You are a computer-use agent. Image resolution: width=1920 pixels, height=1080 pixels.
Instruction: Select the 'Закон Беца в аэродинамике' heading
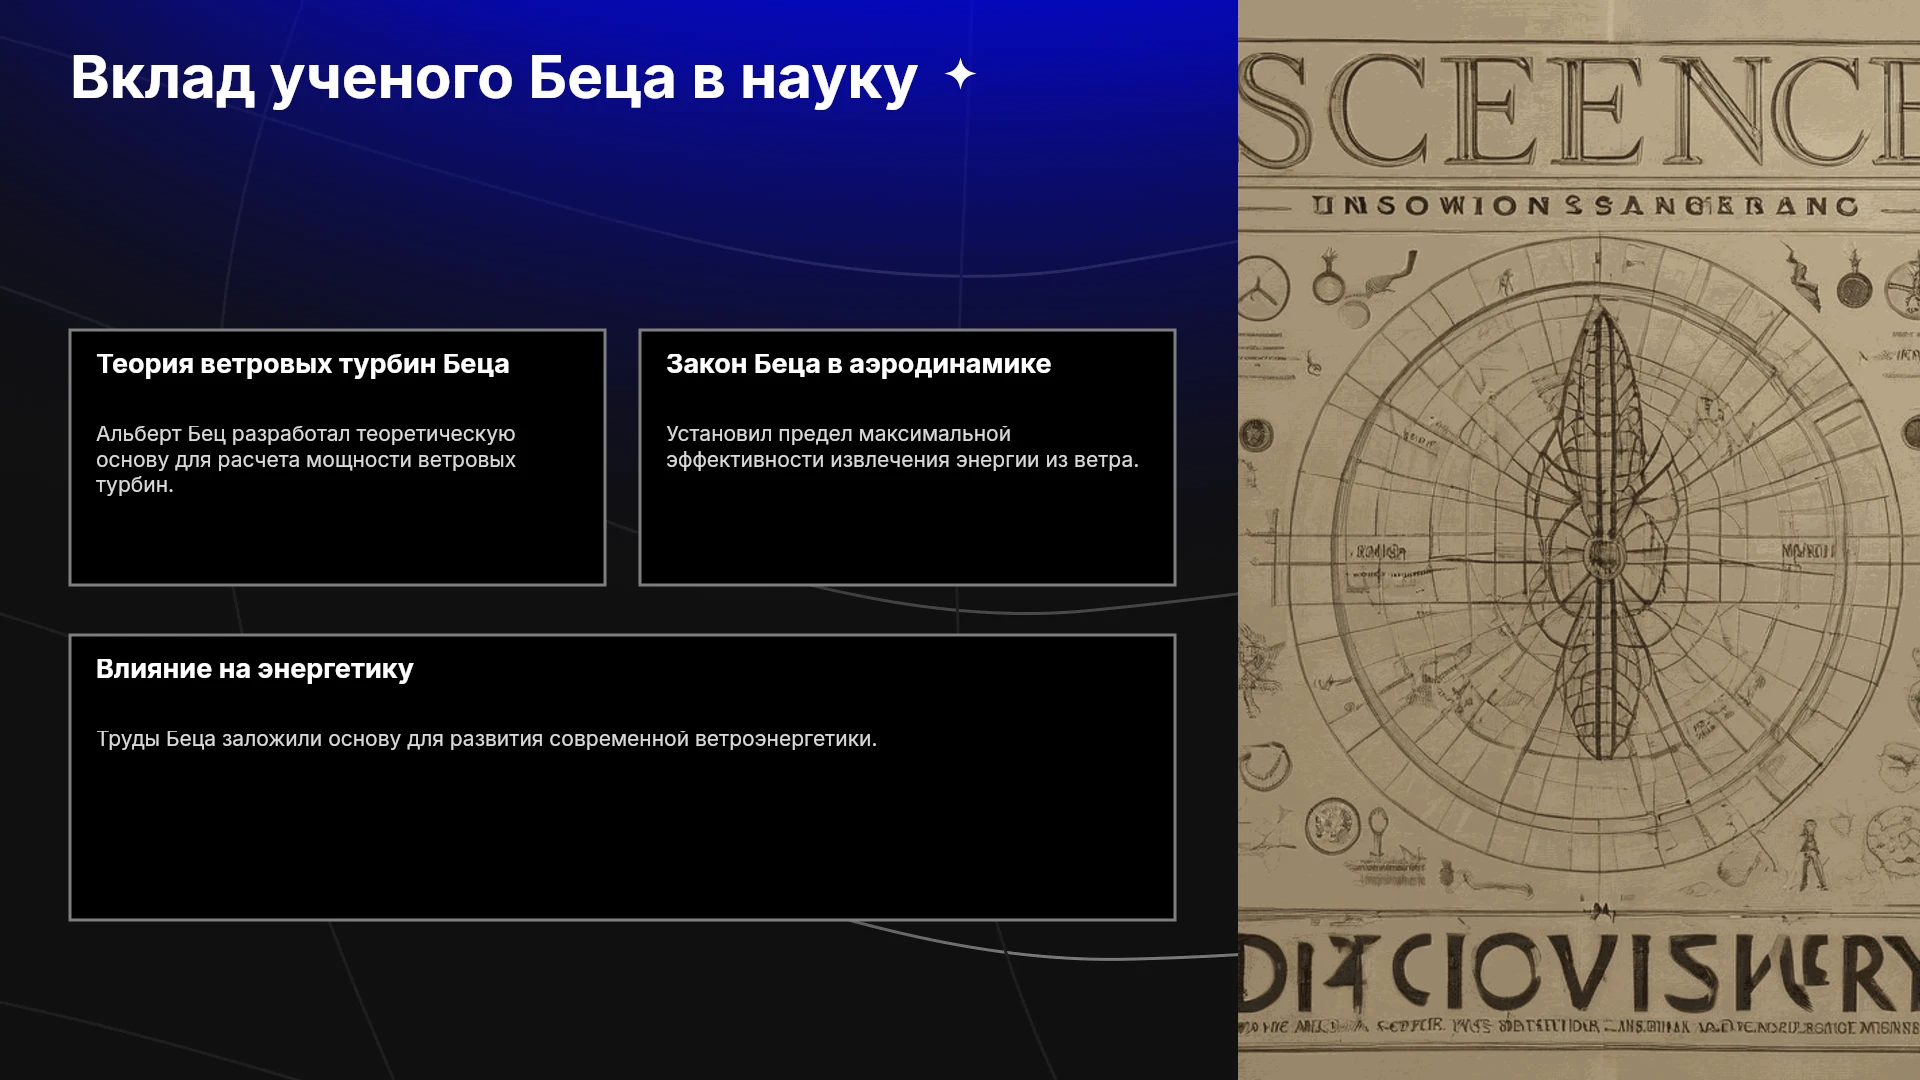(858, 364)
